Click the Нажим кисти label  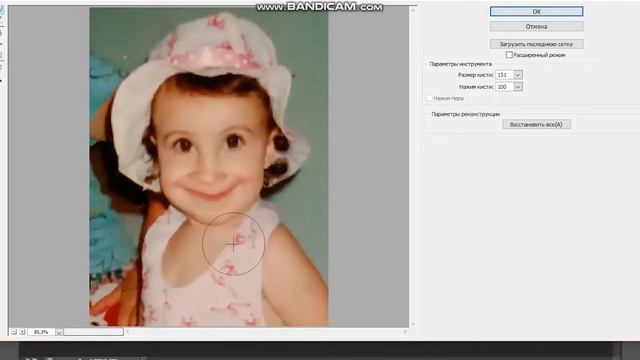click(476, 87)
